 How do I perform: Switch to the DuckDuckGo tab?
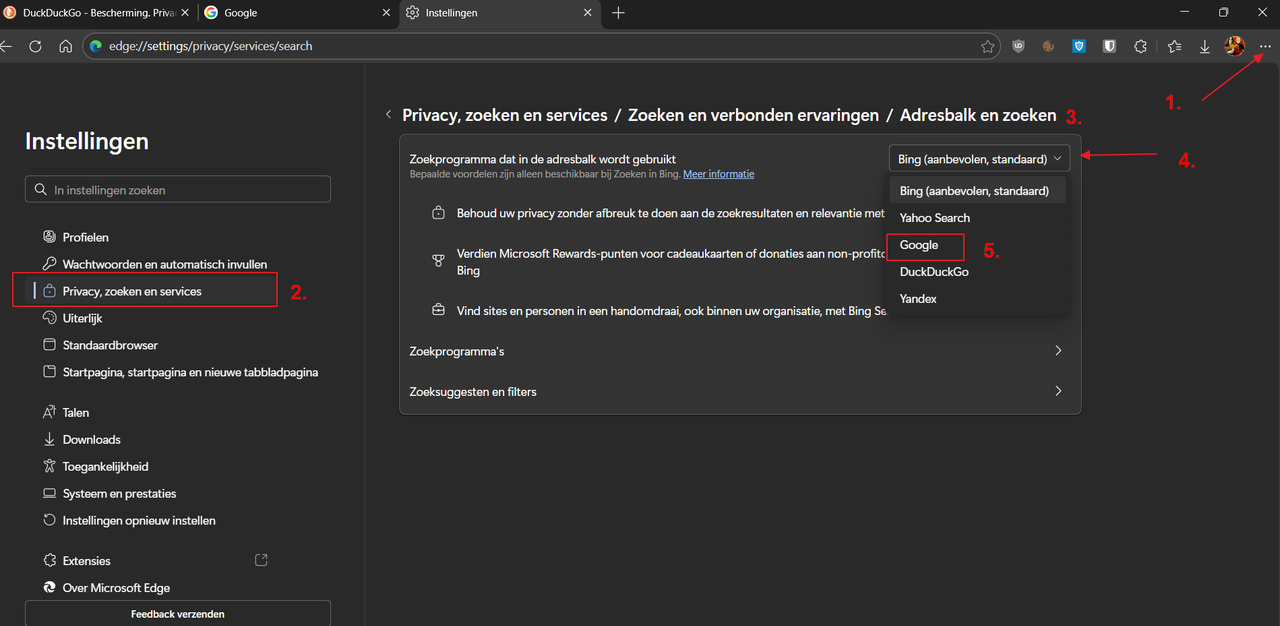tap(98, 13)
